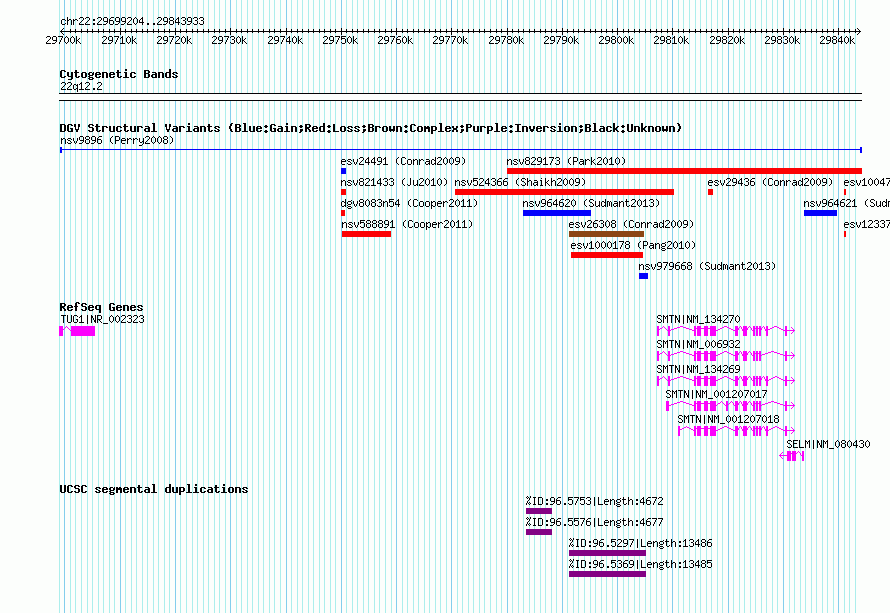The width and height of the screenshot is (890, 613).
Task: Click the chr22:29699204..29843933 coordinate label
Action: tap(132, 21)
